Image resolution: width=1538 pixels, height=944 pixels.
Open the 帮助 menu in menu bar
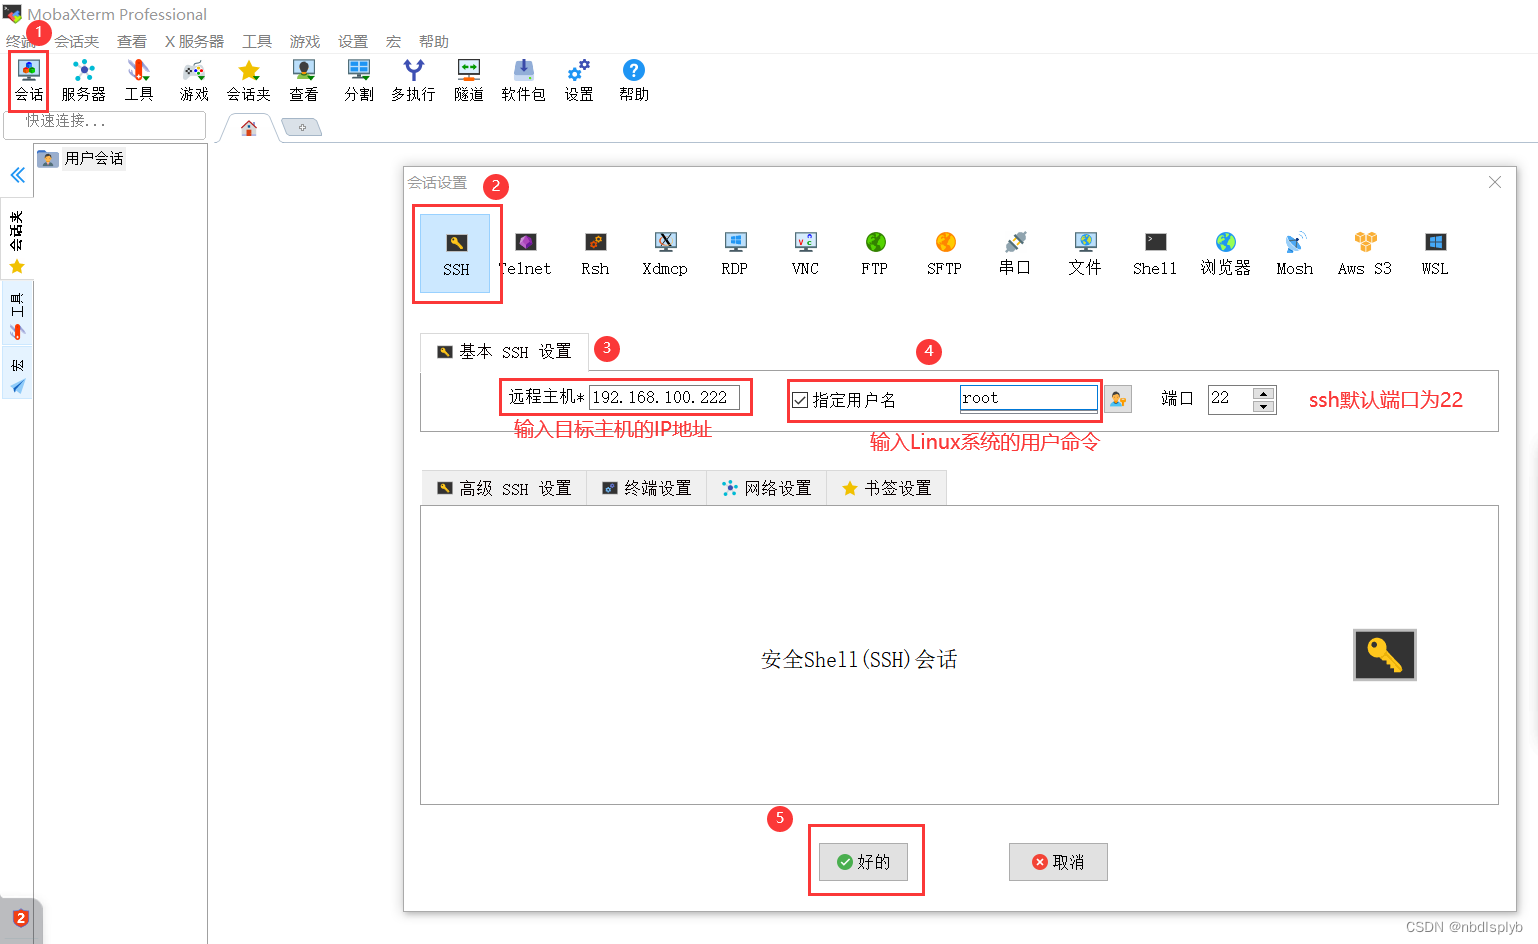(x=434, y=42)
